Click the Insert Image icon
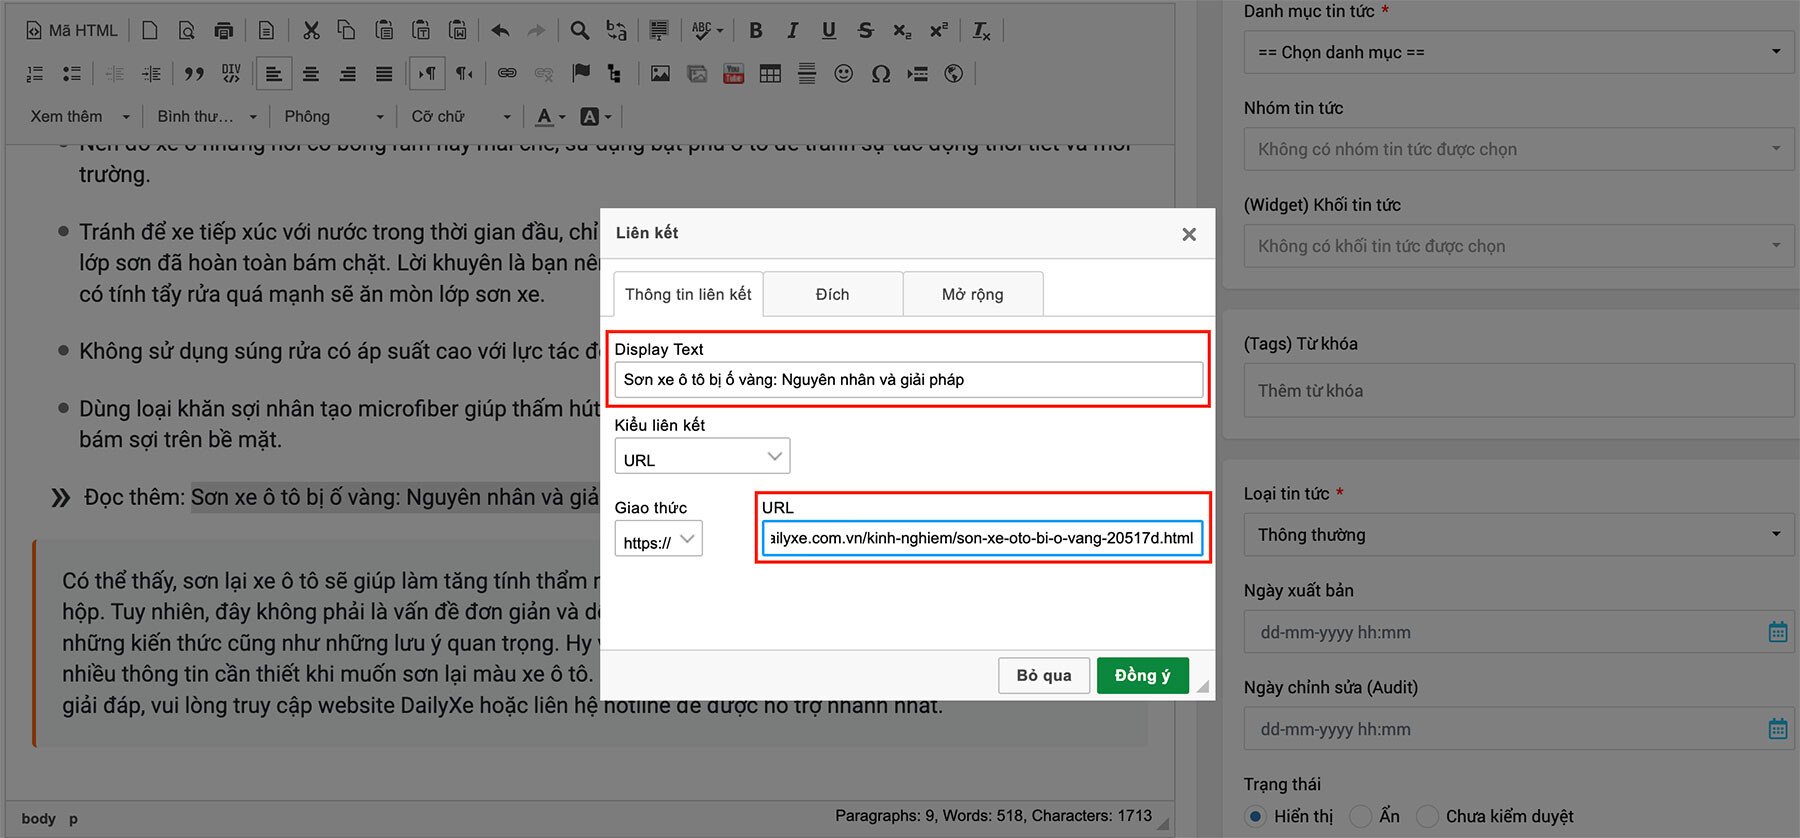1800x838 pixels. 660,74
